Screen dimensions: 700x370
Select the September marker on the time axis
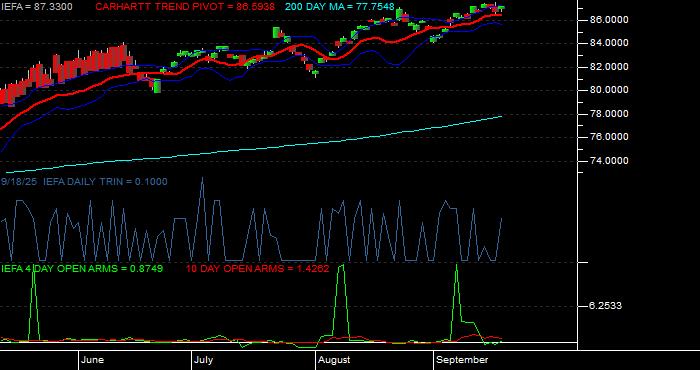point(462,360)
